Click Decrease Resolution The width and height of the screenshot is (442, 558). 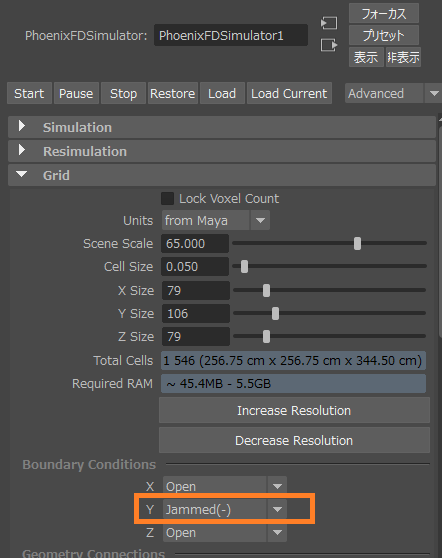(294, 441)
